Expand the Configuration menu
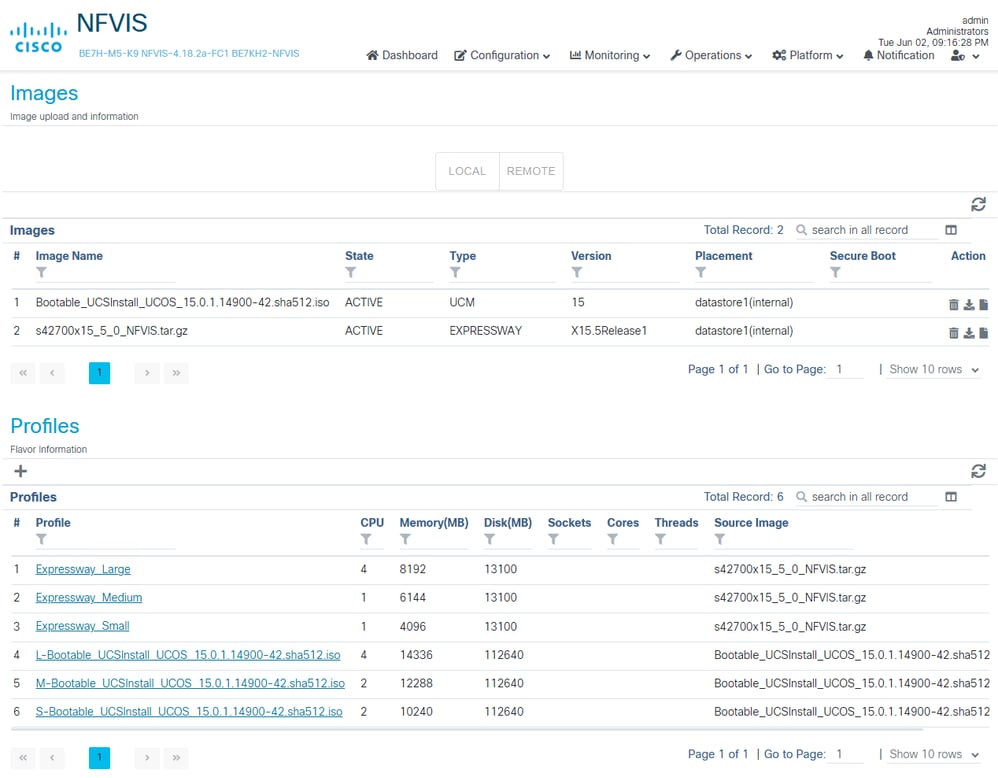 502,55
